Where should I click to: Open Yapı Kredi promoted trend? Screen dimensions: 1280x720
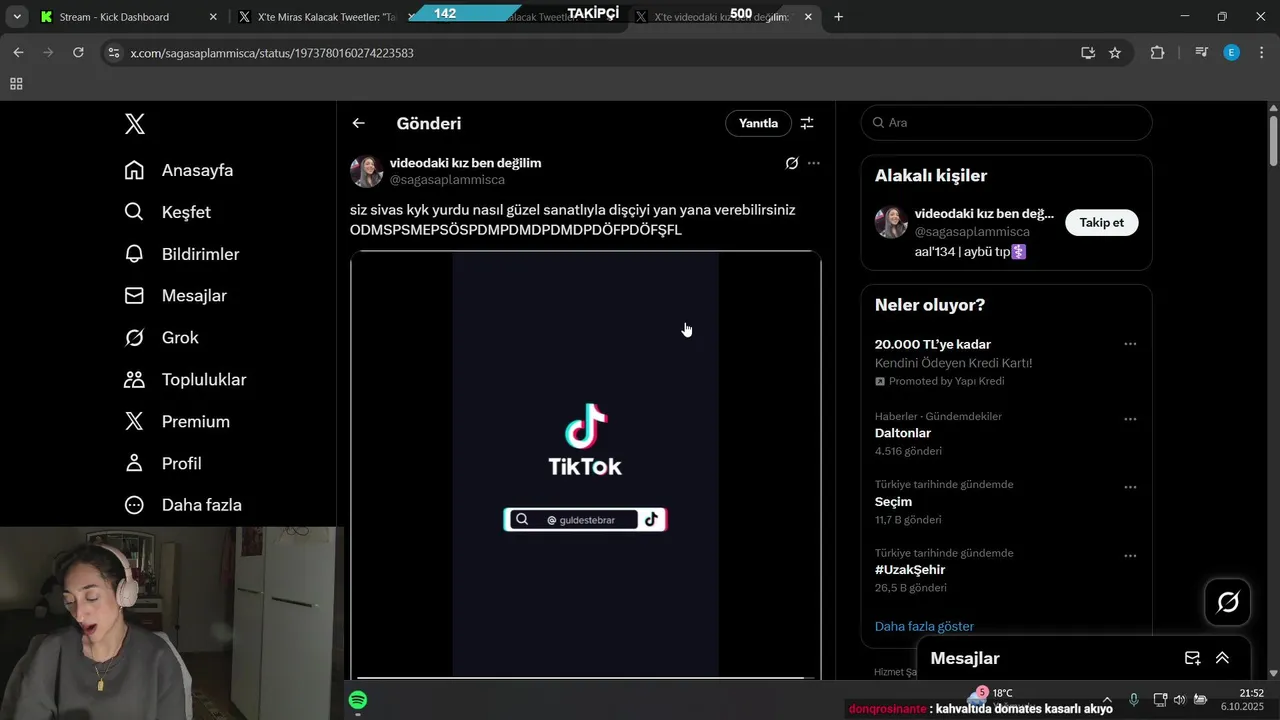coord(1006,362)
